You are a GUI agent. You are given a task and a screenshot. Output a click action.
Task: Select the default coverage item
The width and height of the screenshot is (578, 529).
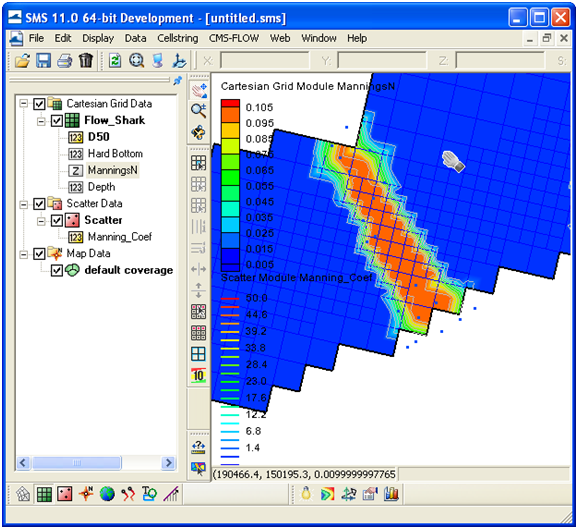pyautogui.click(x=129, y=270)
